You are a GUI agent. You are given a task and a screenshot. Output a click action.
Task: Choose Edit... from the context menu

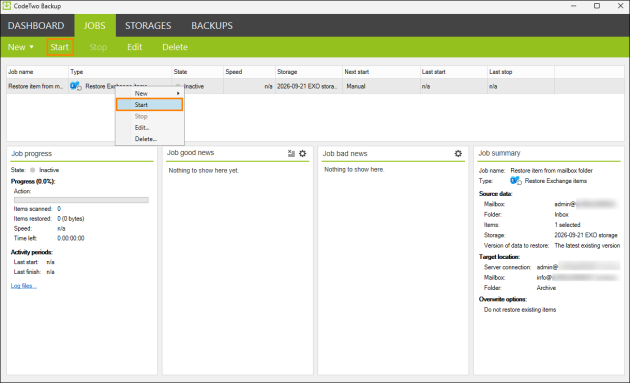click(150, 127)
